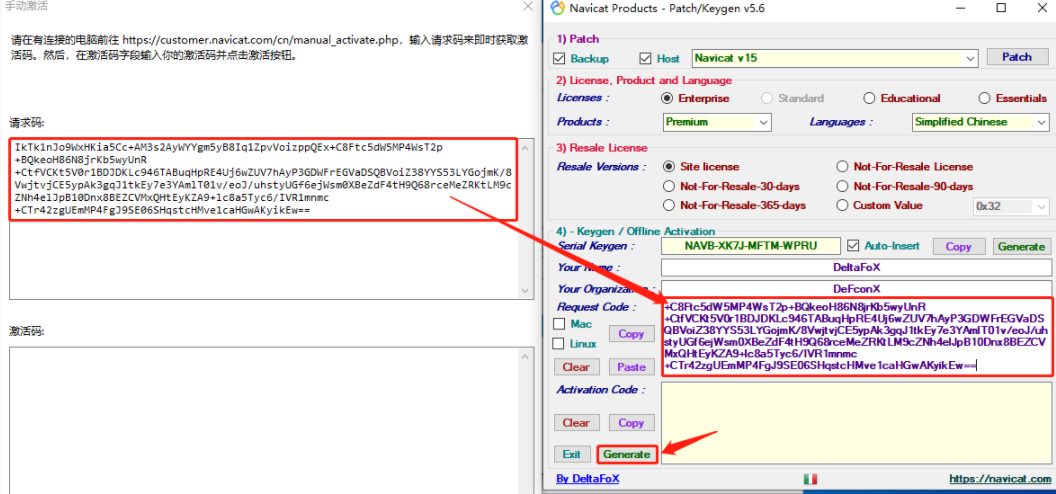
Task: Copy the request code
Action: [x=631, y=334]
